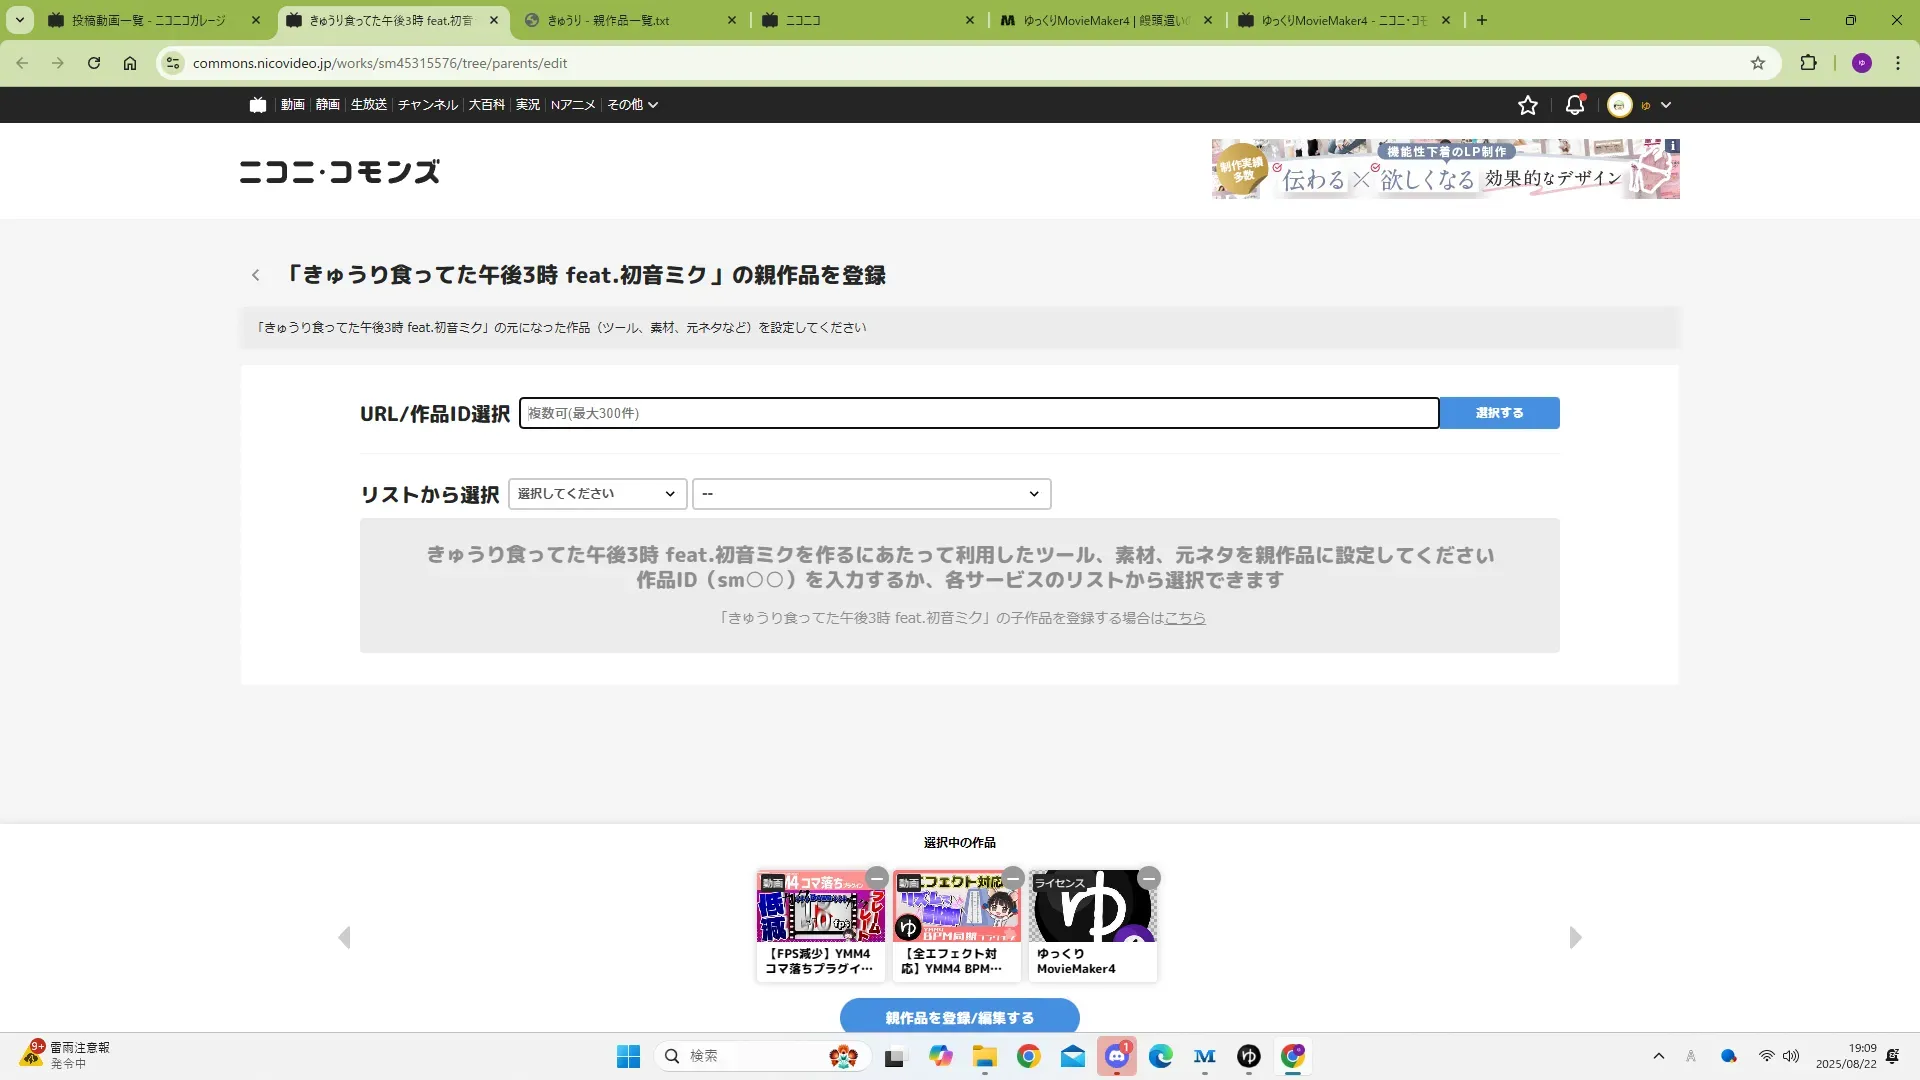Remove ゆっくりMovieMaker4 from selected works
Image resolution: width=1920 pixels, height=1080 pixels.
1149,878
